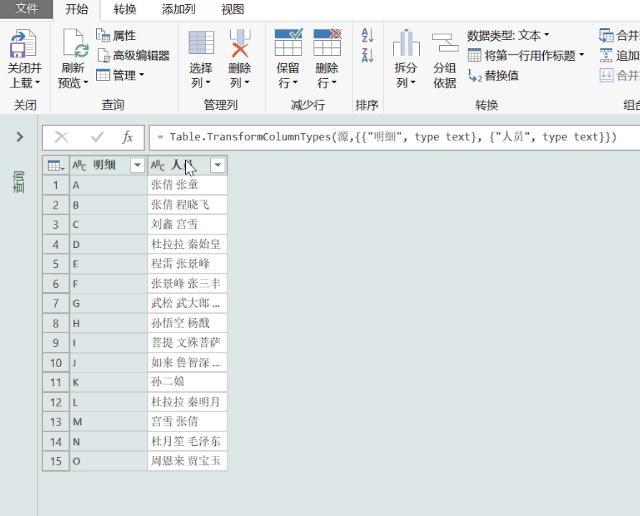This screenshot has height=516, width=640.
Task: Click cell 杜拉拉 秦始皇
Action: 187,245
